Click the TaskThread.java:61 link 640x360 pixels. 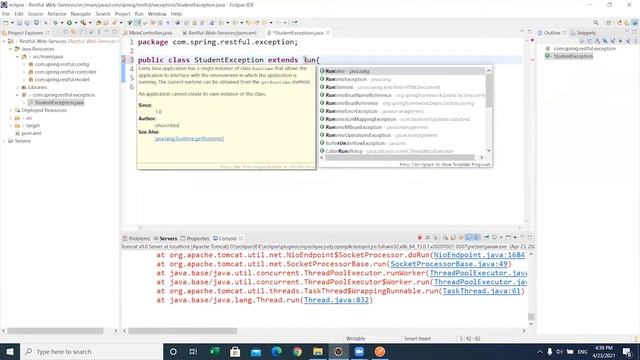click(482, 291)
